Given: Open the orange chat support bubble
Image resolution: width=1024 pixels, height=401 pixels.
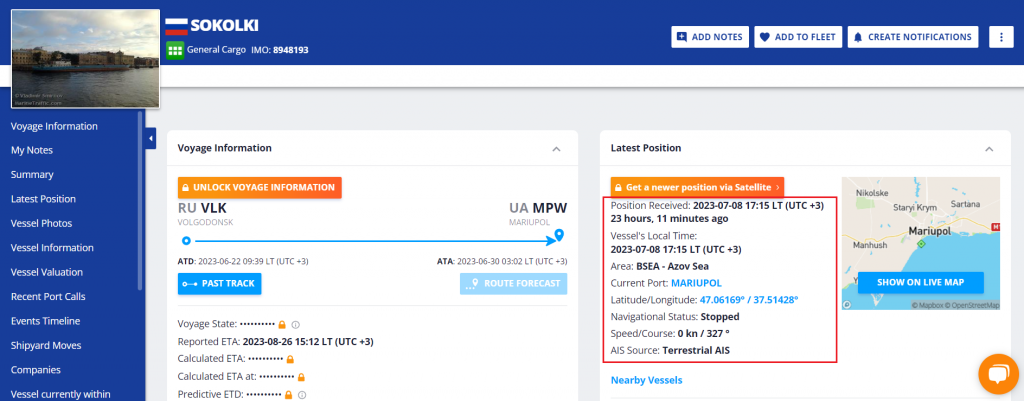Looking at the screenshot, I should [x=996, y=374].
